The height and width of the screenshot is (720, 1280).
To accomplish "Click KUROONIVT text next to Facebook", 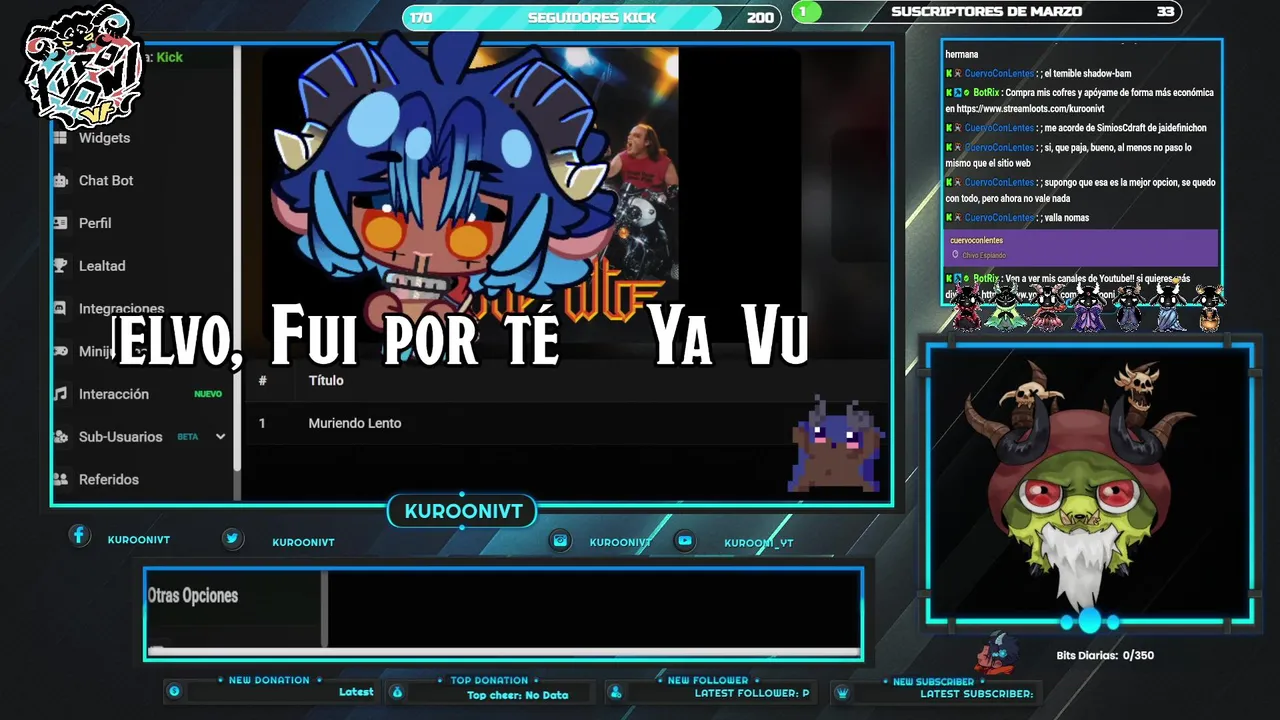I will point(139,540).
